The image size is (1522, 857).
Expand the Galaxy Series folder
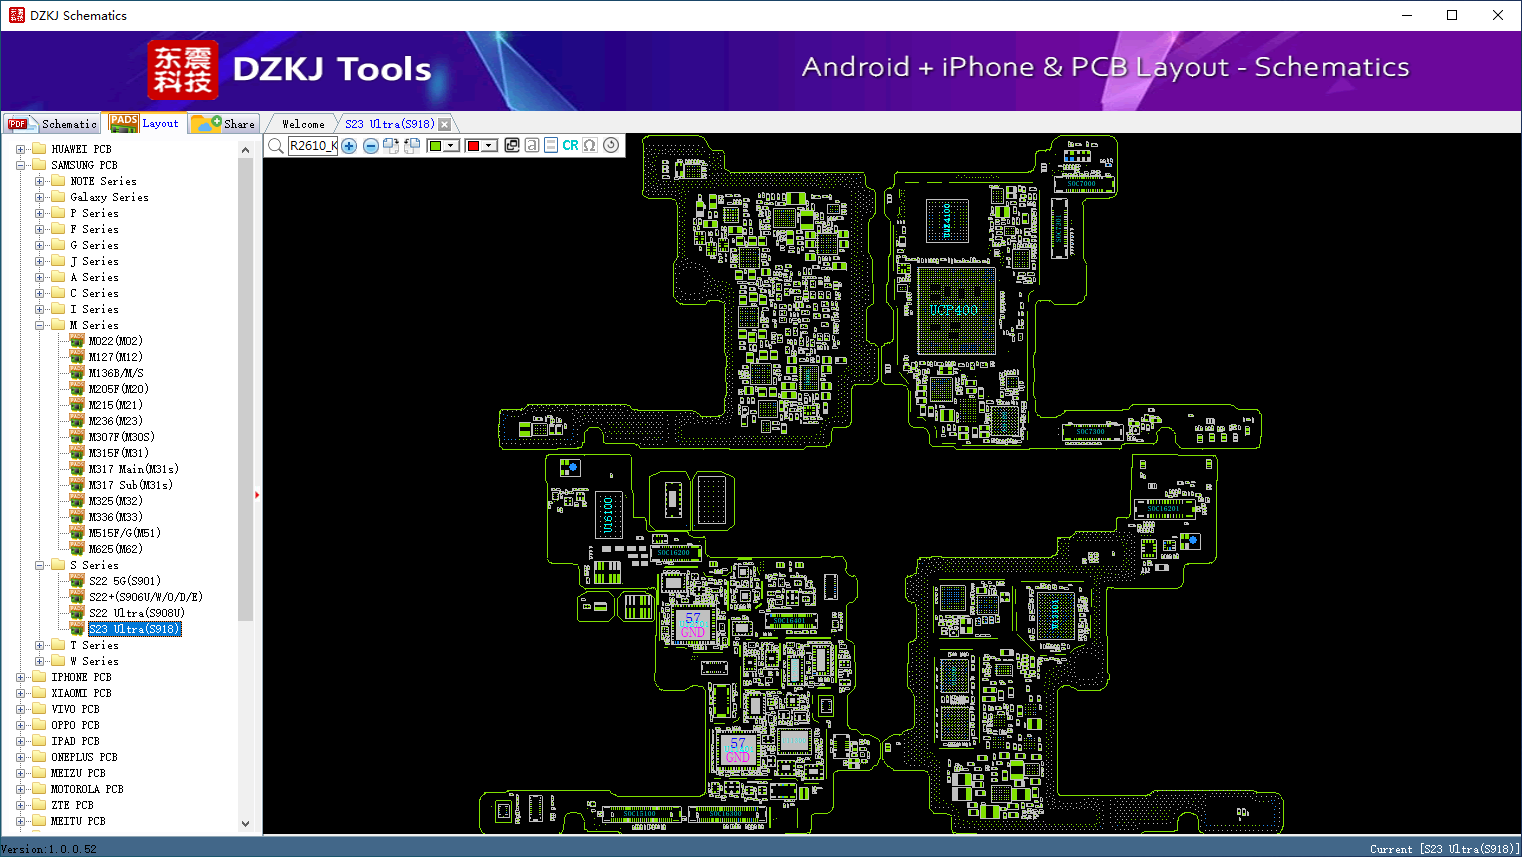(x=39, y=197)
